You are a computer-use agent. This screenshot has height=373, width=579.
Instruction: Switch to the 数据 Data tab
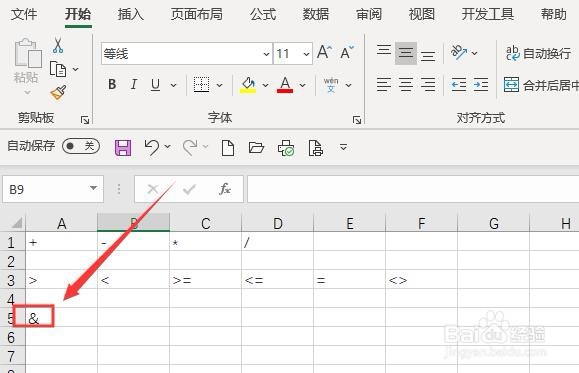coord(316,14)
